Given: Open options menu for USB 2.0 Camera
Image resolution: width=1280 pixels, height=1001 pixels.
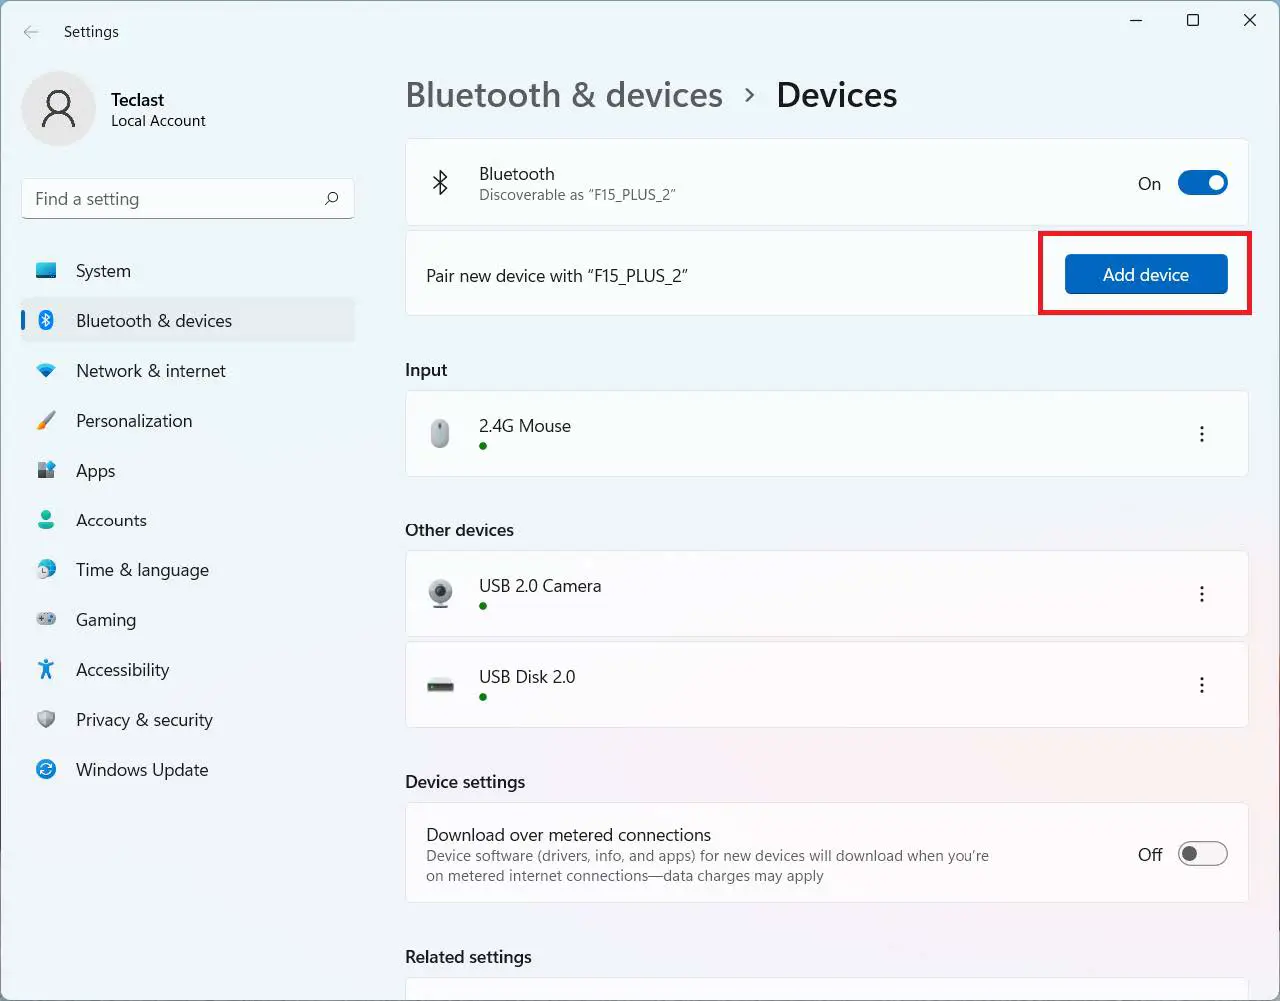Looking at the screenshot, I should pos(1202,593).
